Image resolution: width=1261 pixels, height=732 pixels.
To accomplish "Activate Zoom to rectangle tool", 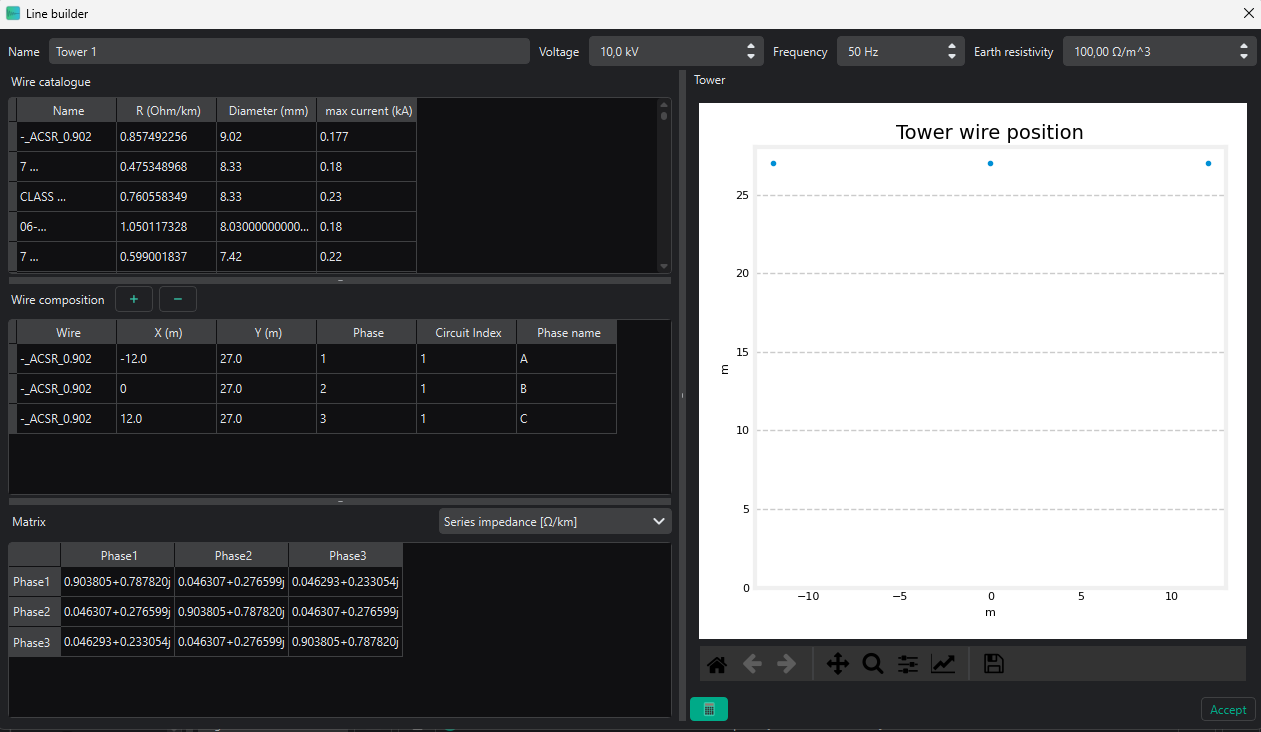I will [873, 664].
